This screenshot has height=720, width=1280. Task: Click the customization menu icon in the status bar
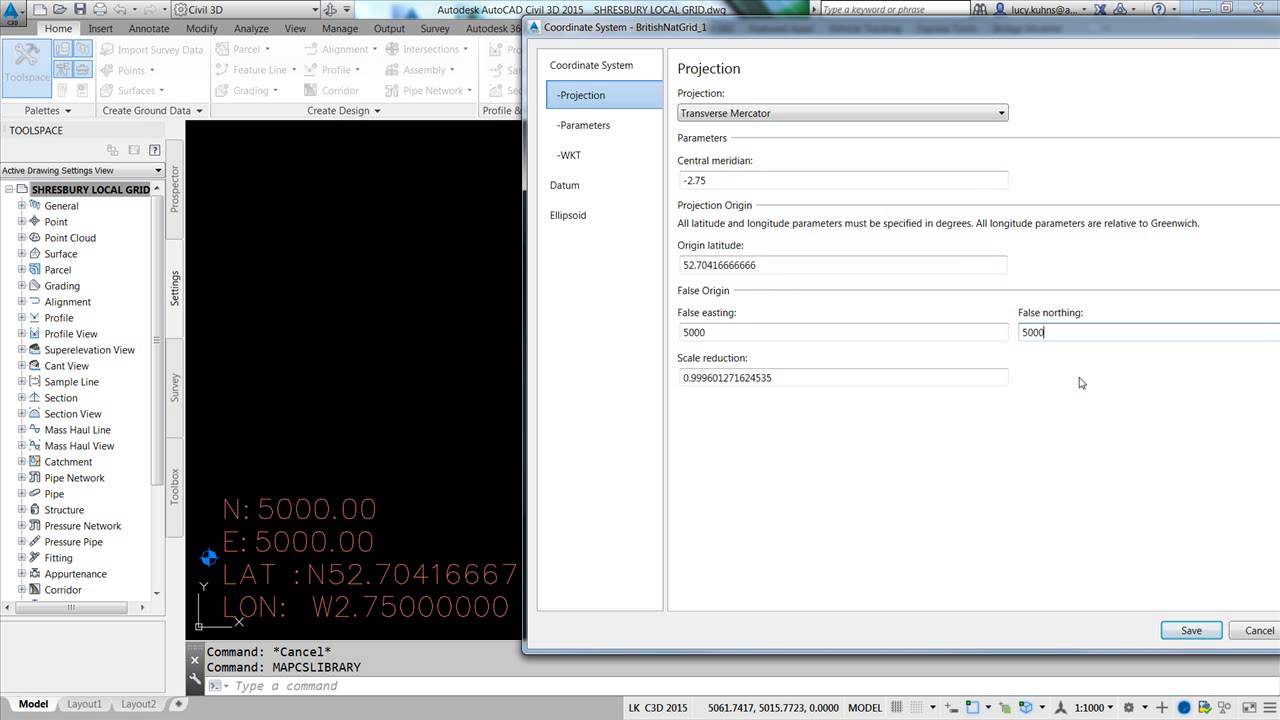(1268, 707)
